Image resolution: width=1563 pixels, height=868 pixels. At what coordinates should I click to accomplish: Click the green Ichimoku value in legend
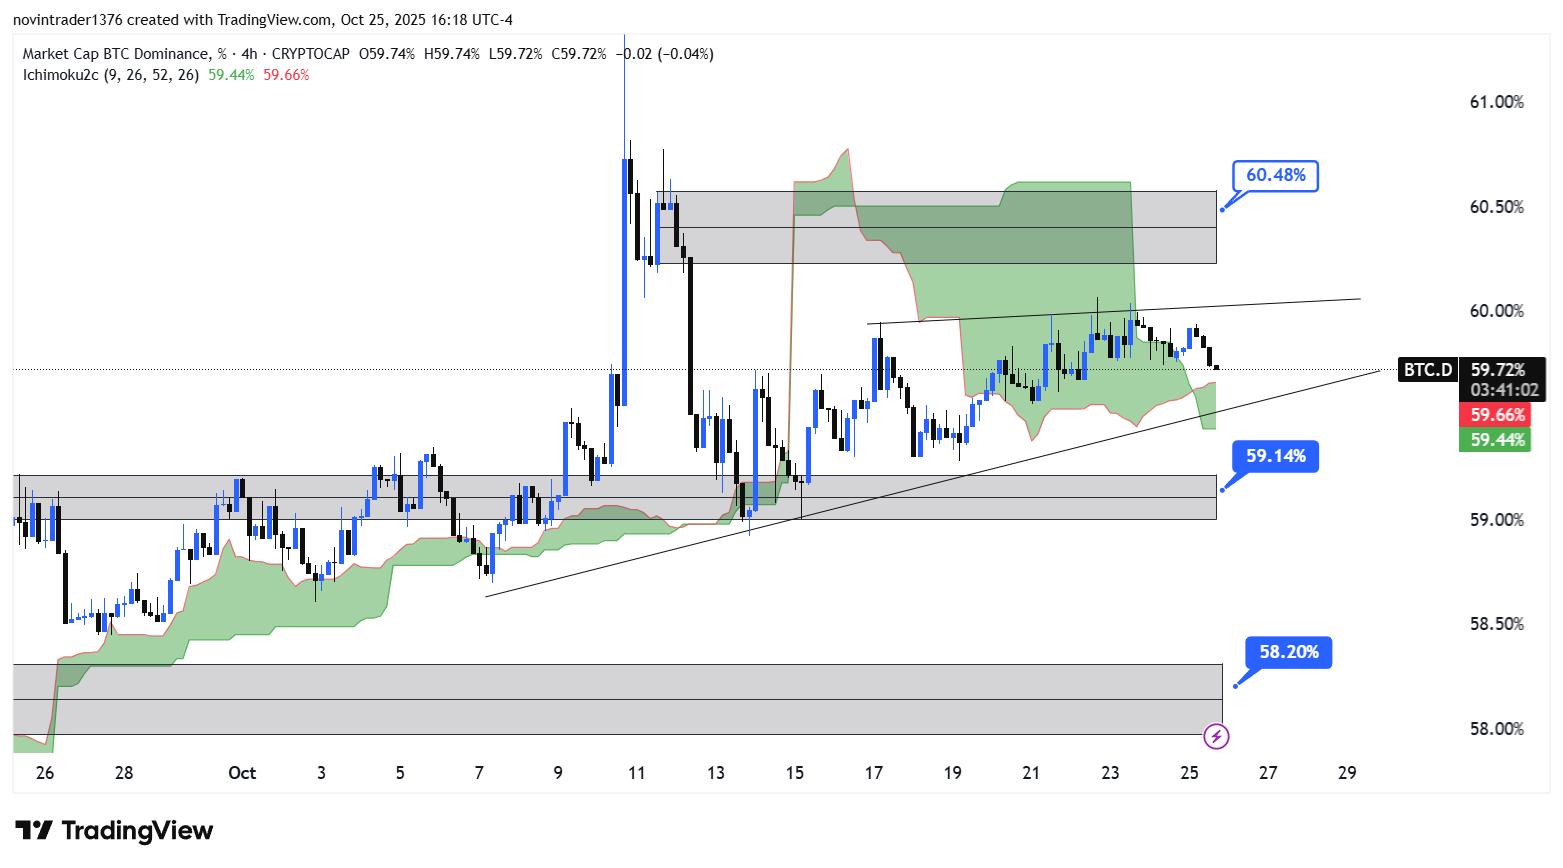pos(231,75)
